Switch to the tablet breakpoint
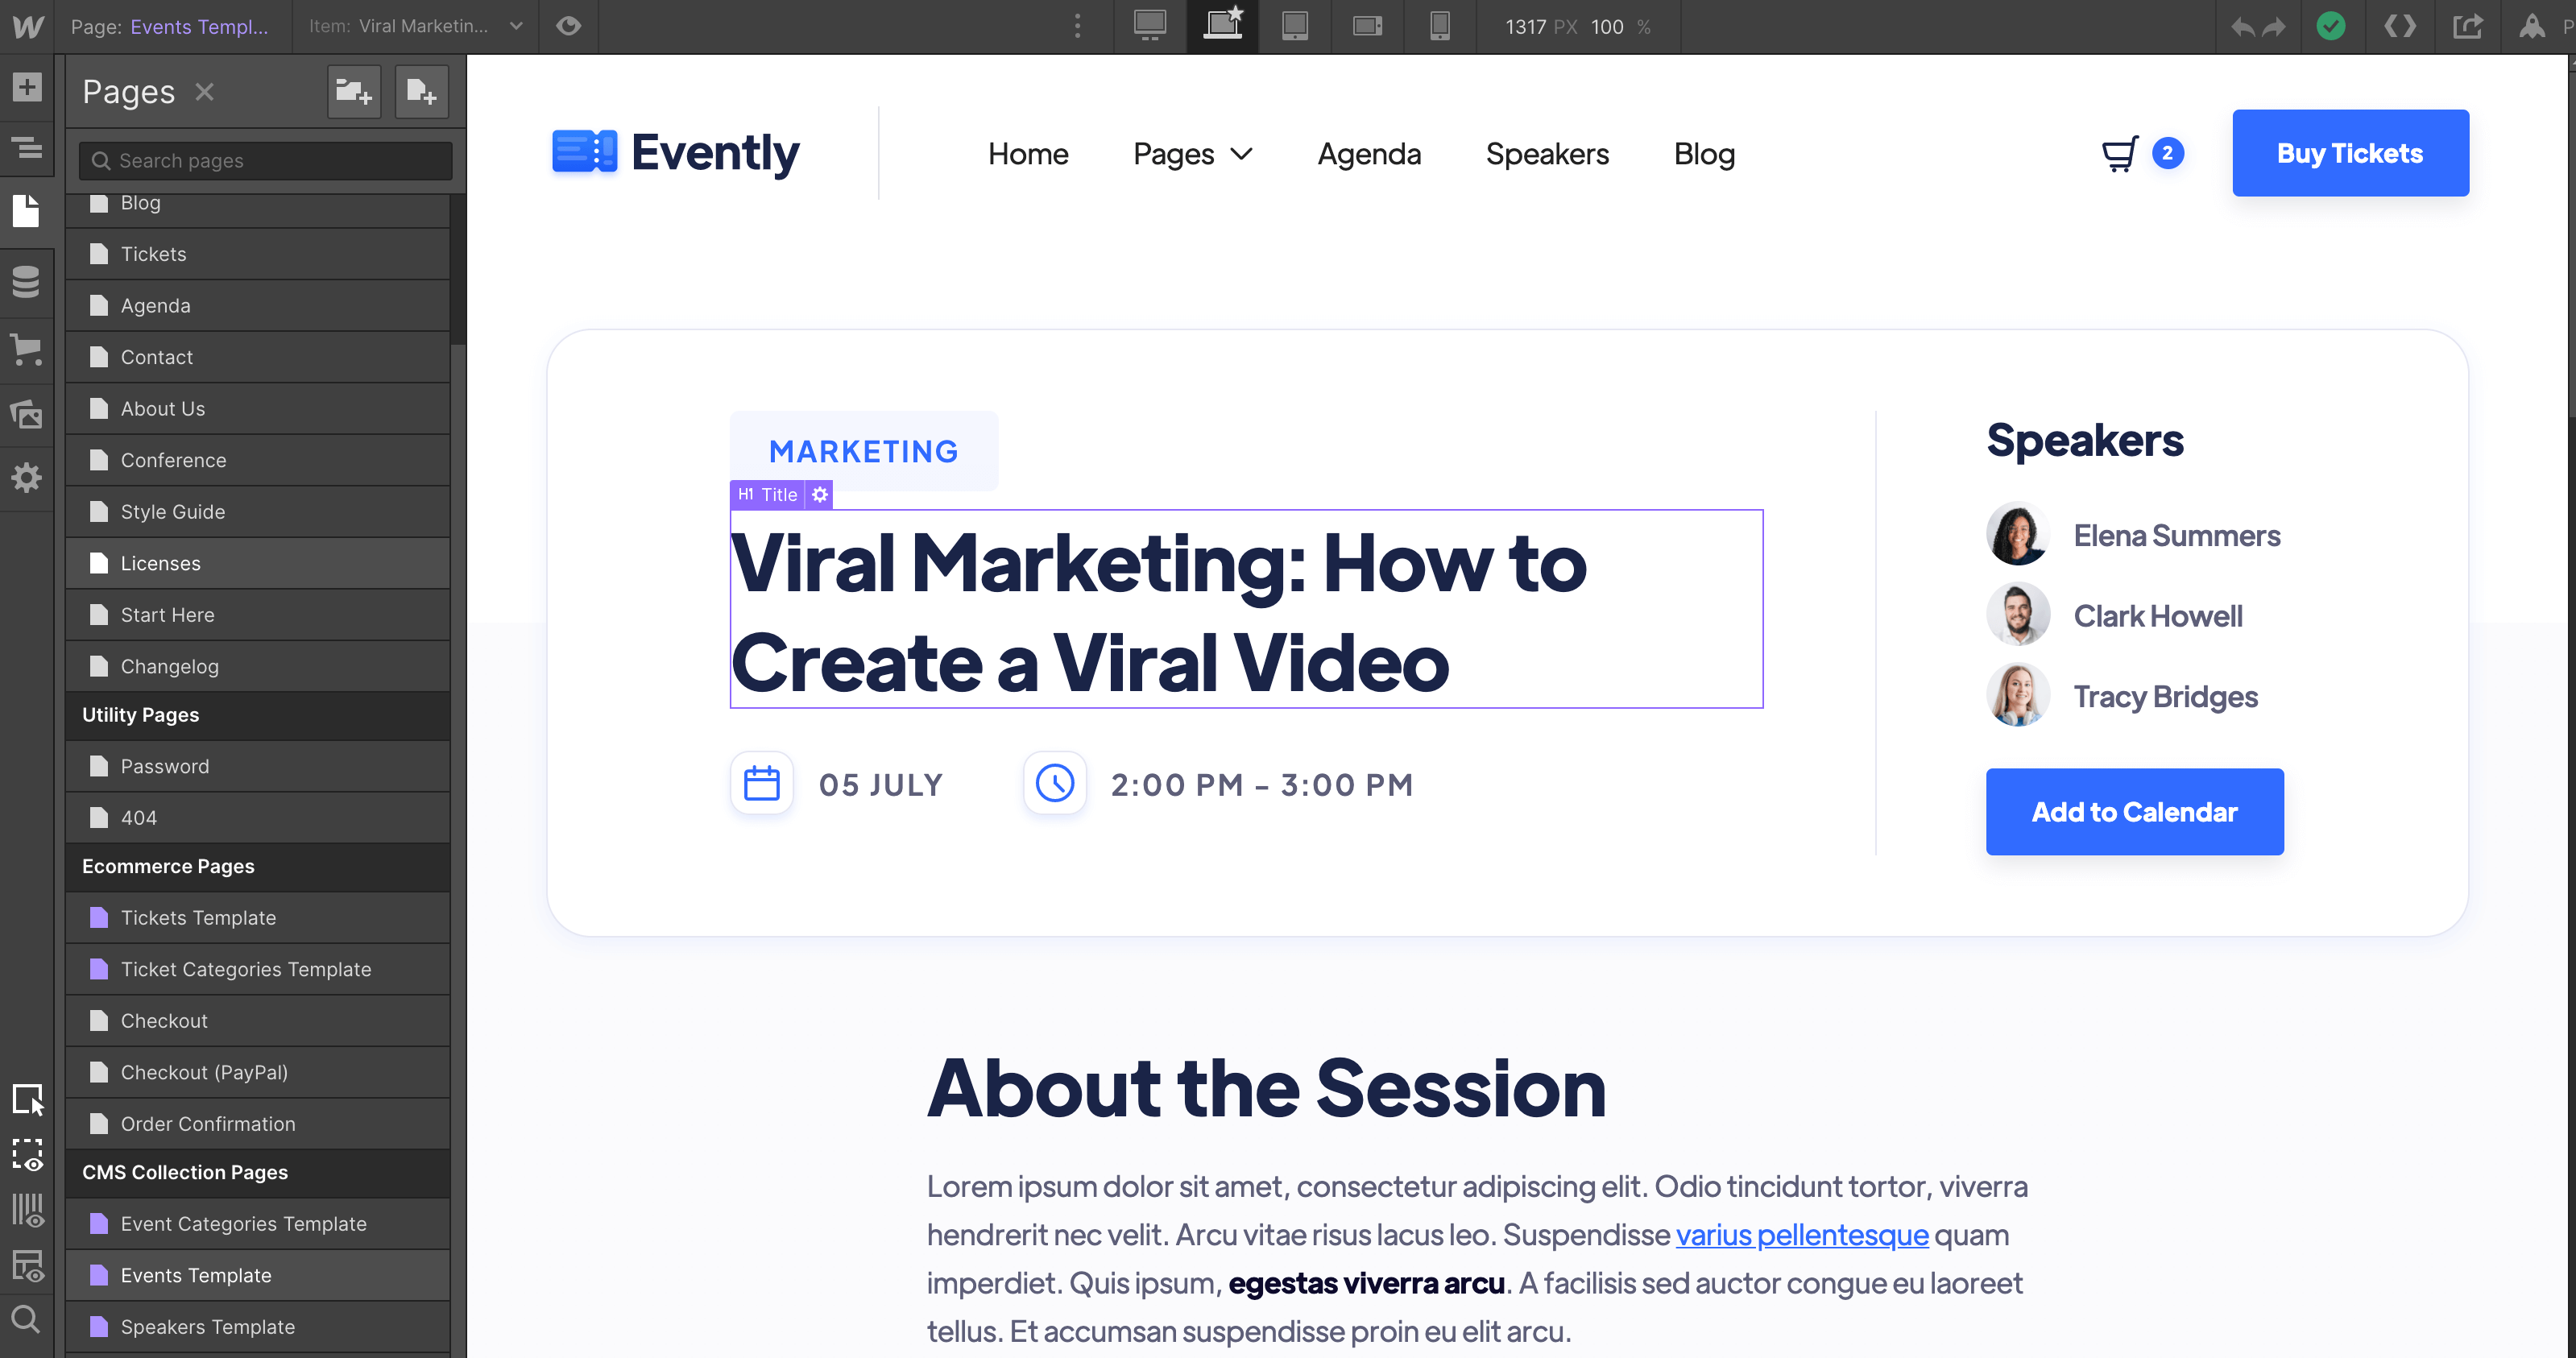The image size is (2576, 1358). (1295, 26)
